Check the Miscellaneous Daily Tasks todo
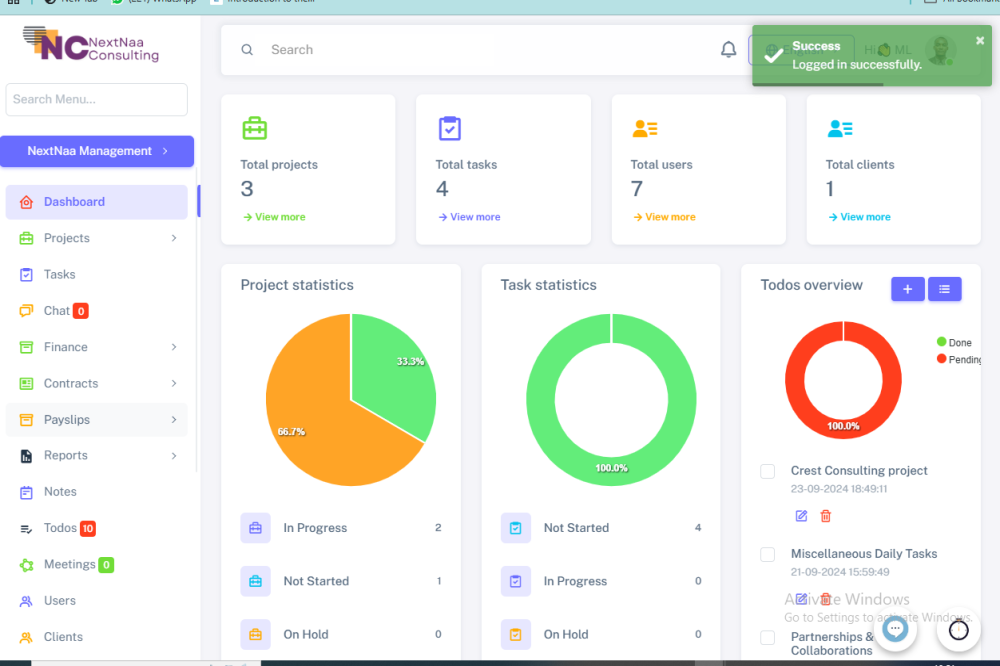 [767, 554]
